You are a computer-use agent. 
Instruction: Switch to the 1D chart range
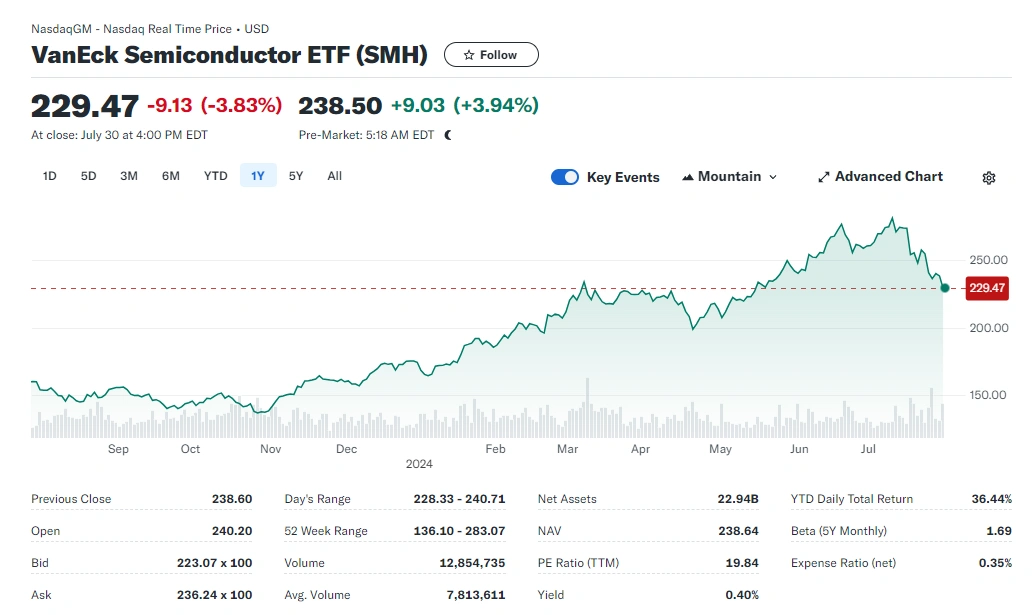click(48, 175)
